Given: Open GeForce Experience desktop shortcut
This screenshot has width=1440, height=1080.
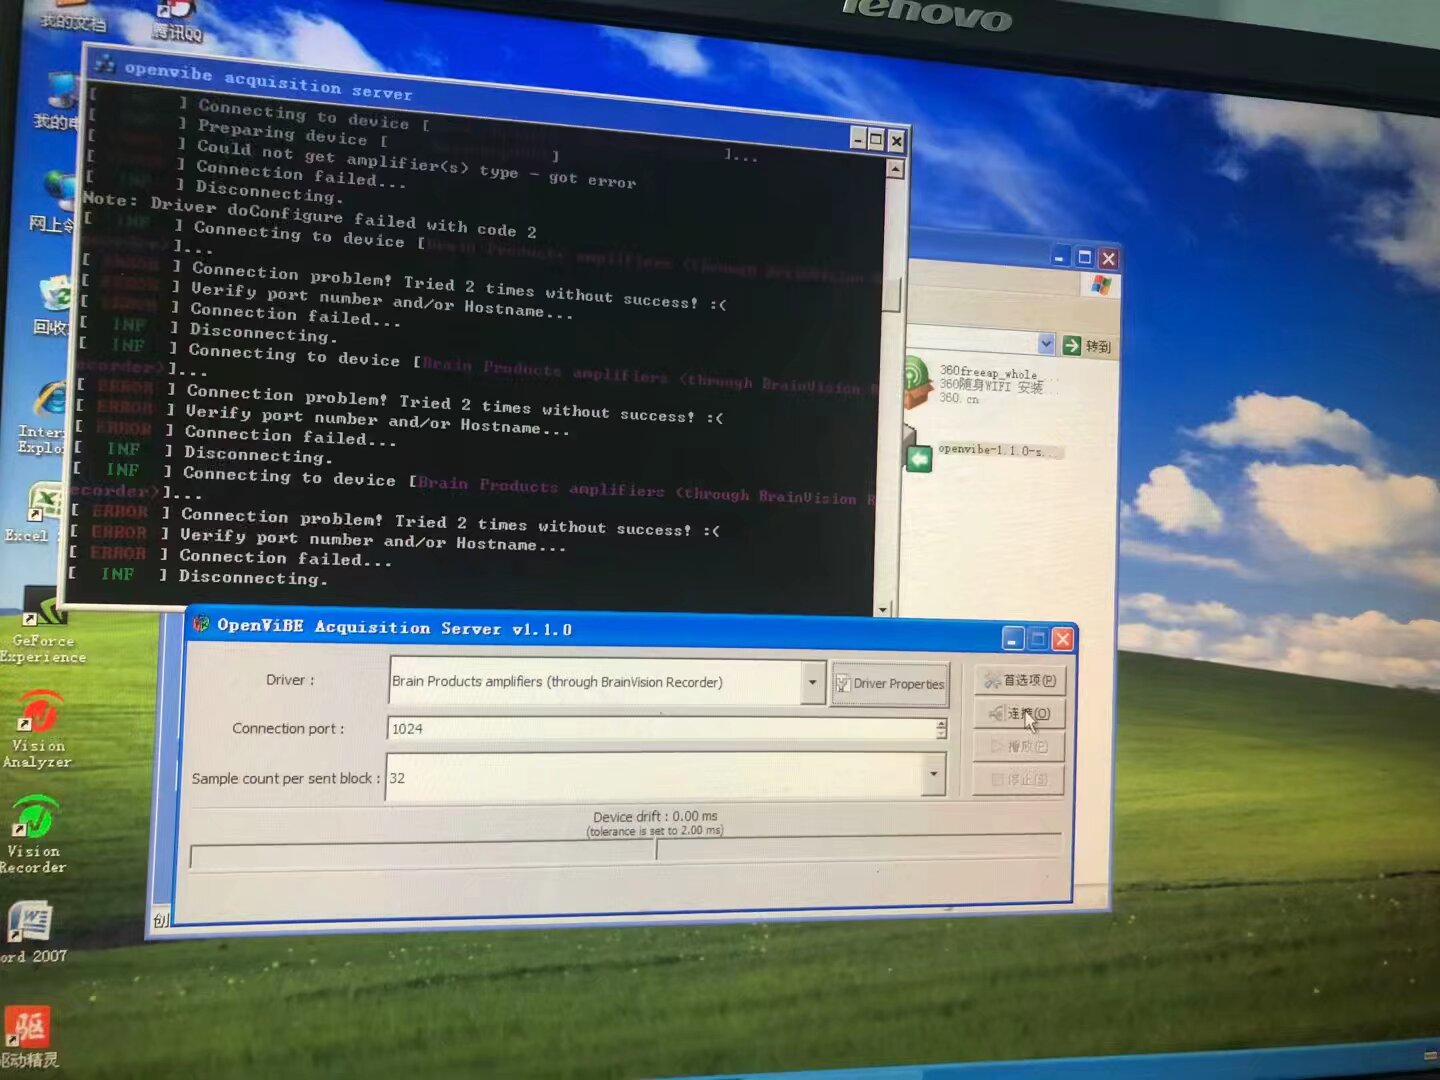Looking at the screenshot, I should click(x=42, y=624).
